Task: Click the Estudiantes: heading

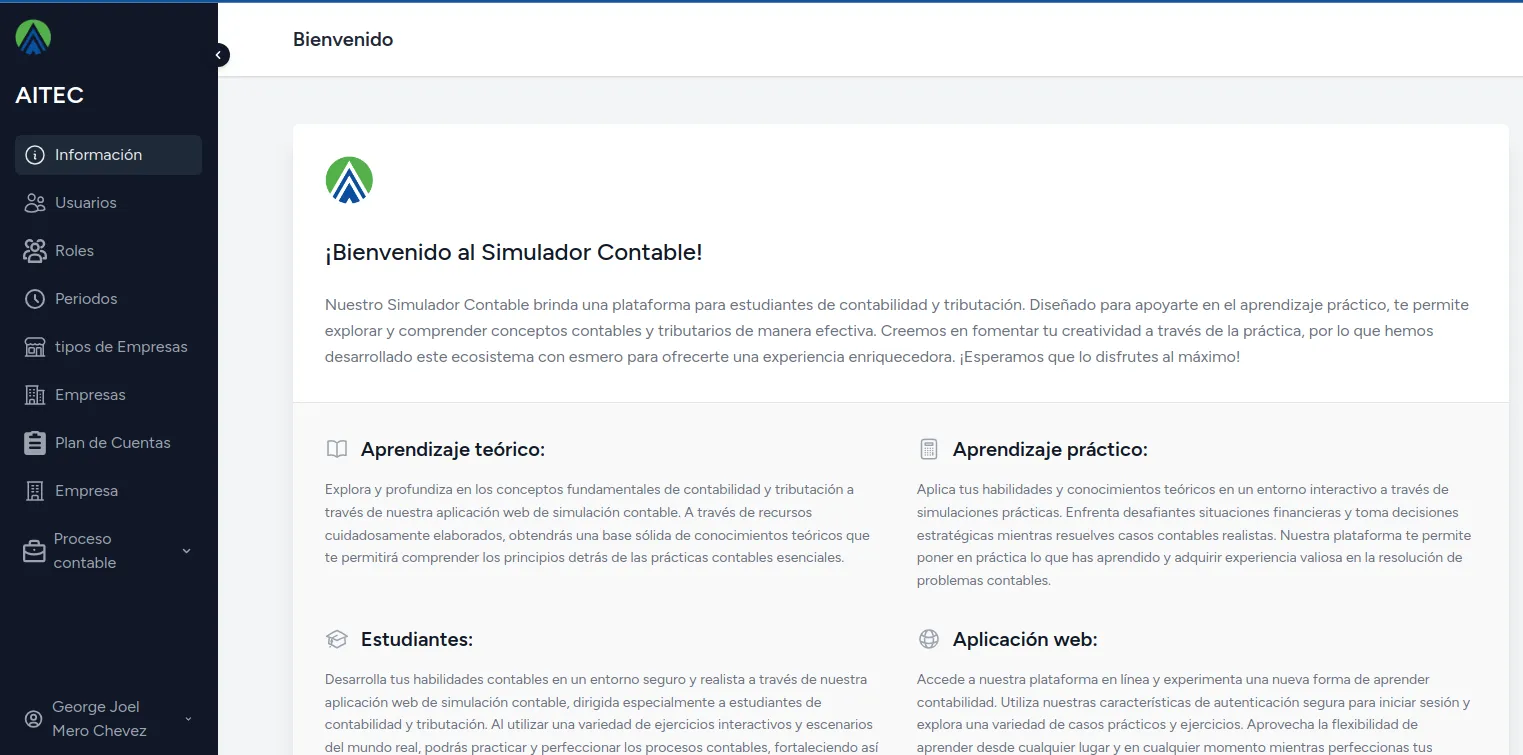Action: pos(417,639)
